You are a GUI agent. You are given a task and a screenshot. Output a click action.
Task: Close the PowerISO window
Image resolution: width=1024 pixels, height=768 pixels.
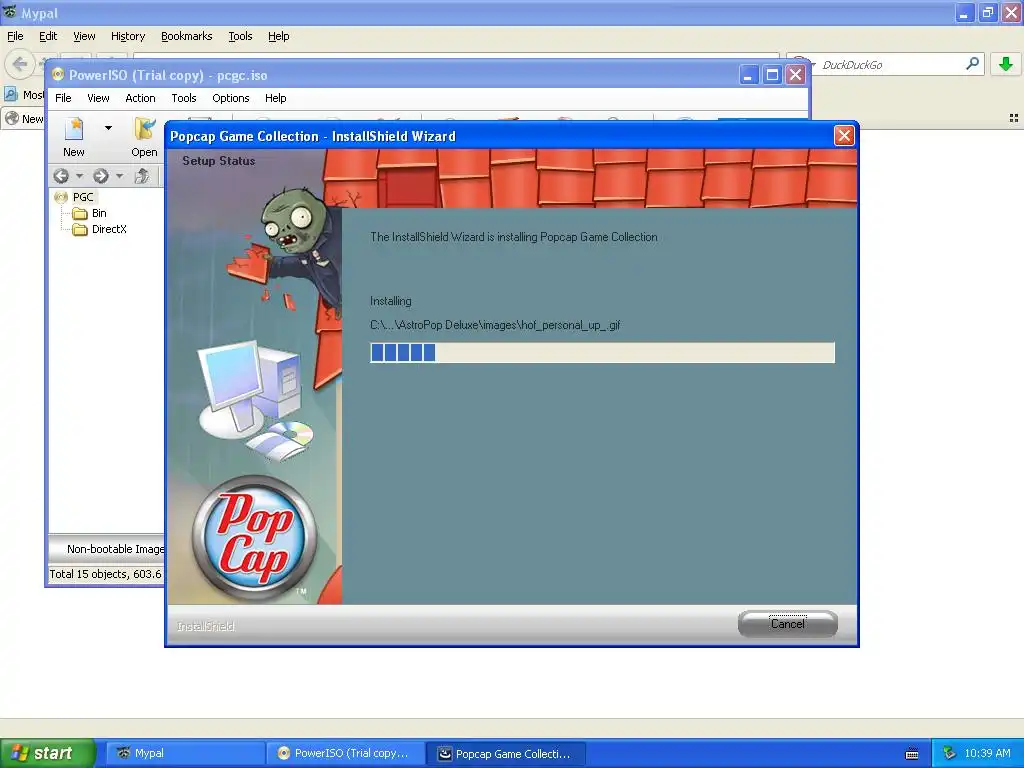(795, 75)
